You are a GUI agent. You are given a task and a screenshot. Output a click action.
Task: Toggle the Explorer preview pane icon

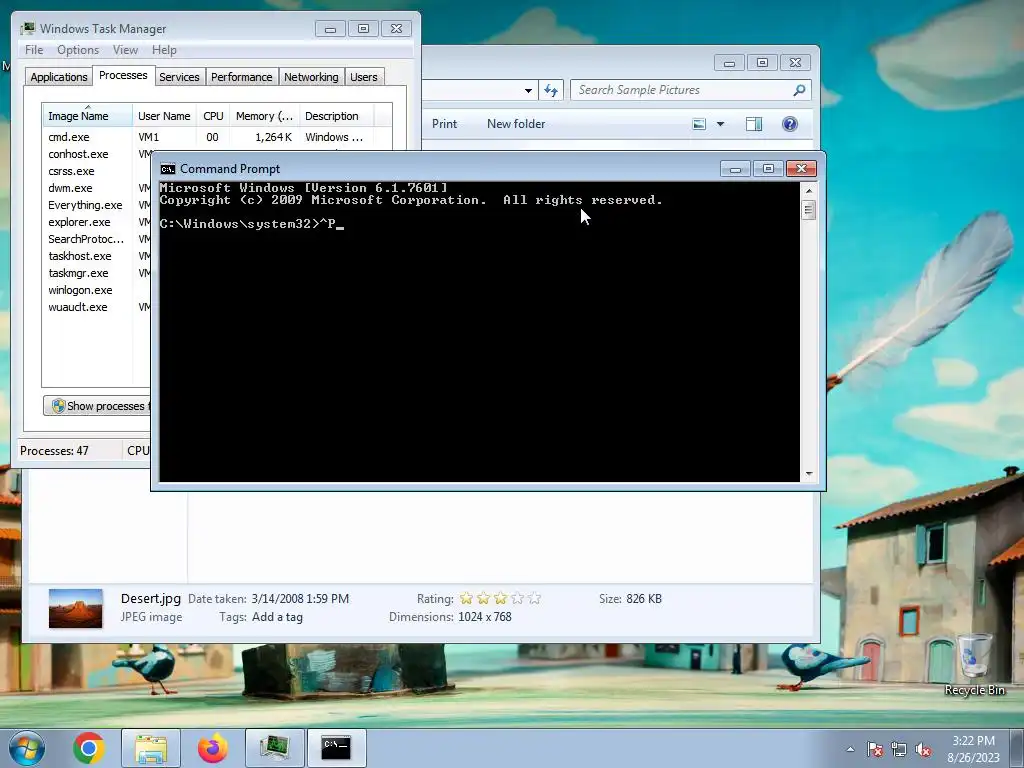tap(754, 124)
